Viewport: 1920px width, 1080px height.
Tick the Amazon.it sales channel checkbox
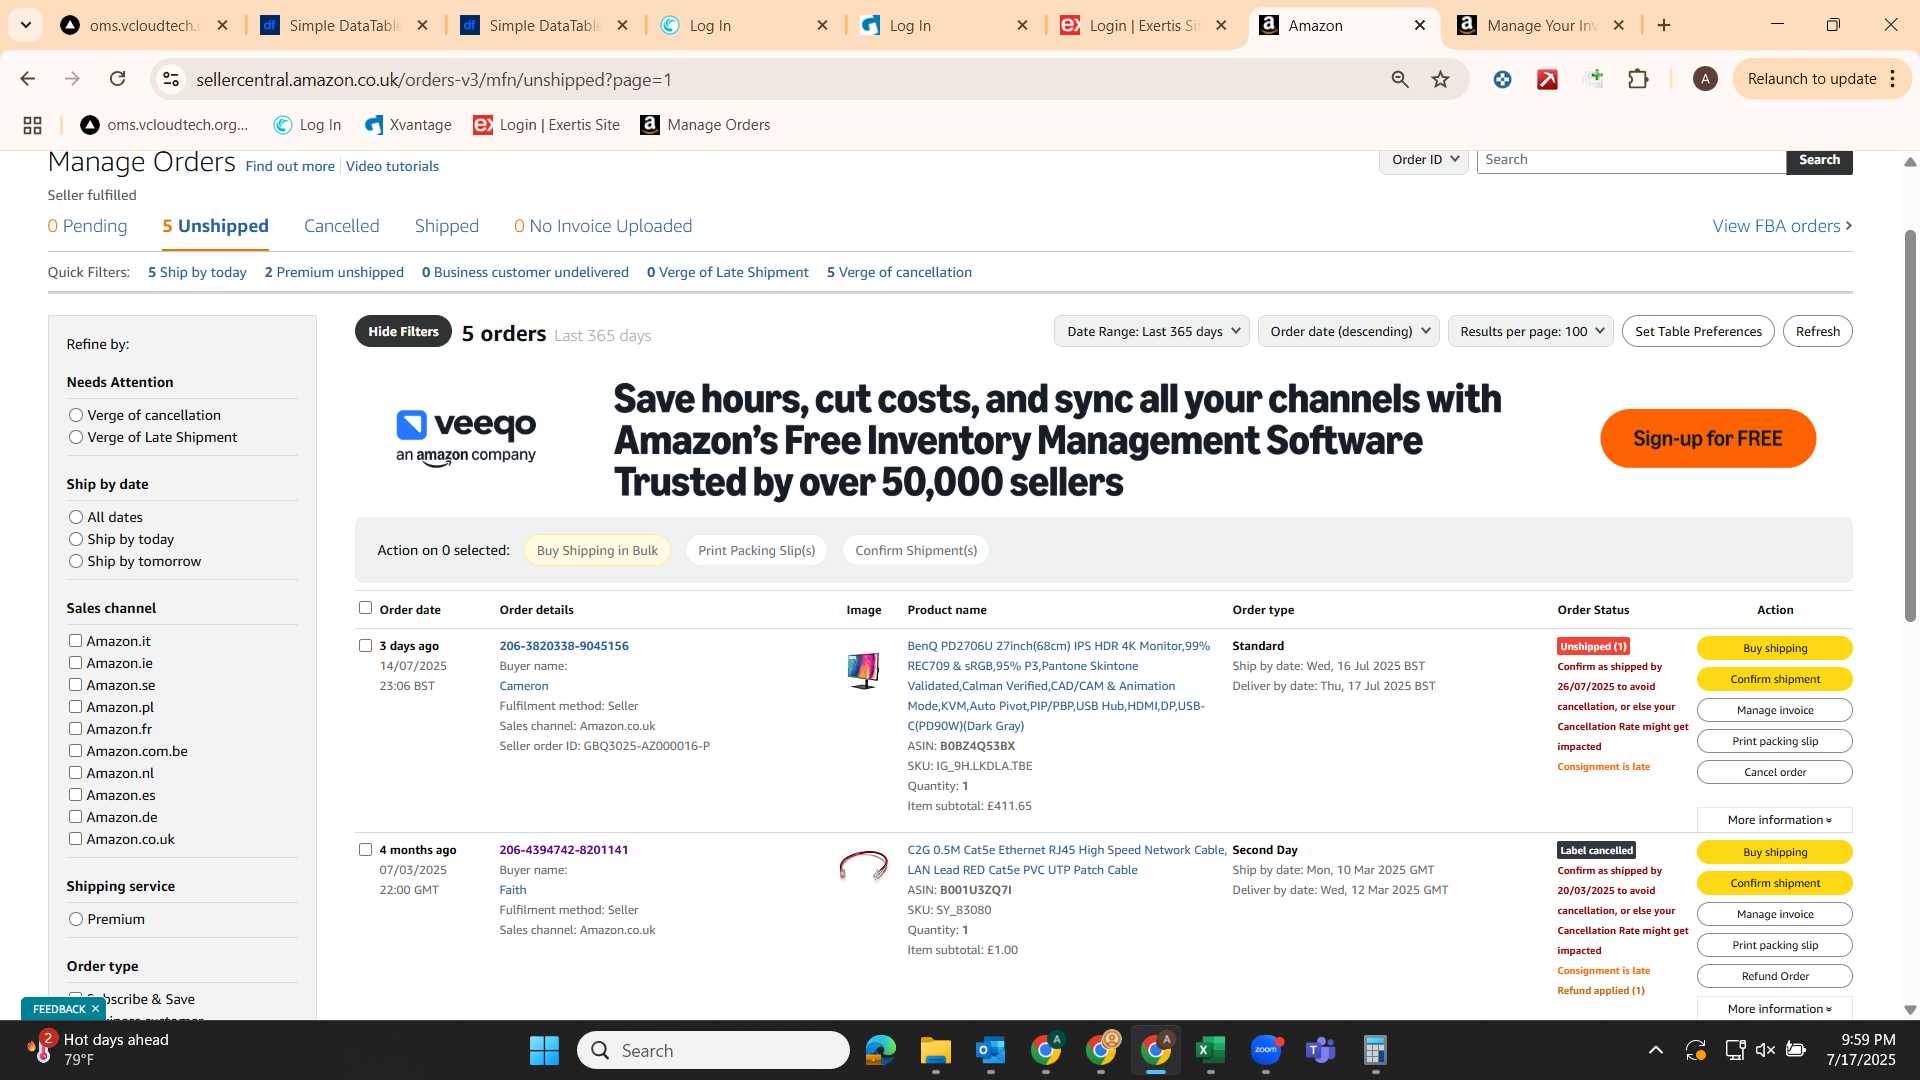click(75, 640)
